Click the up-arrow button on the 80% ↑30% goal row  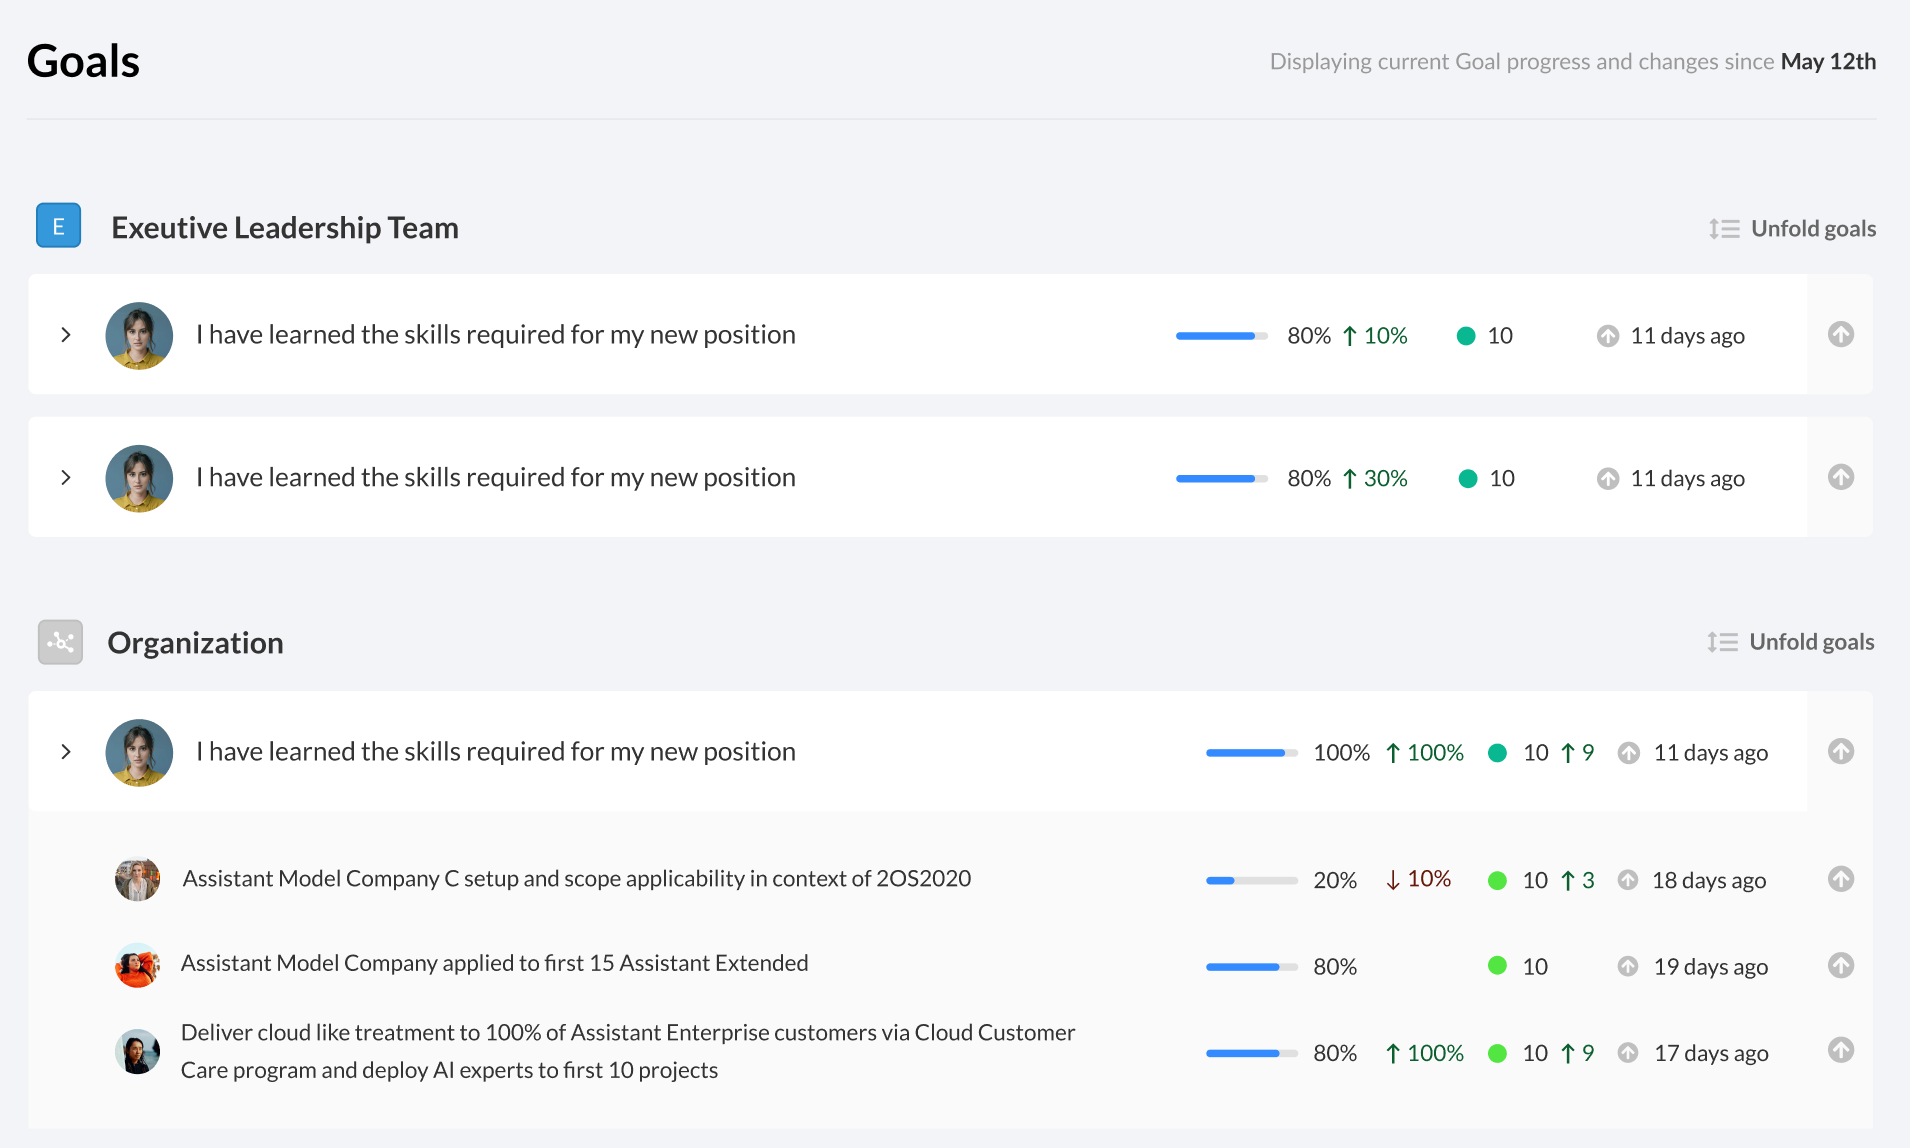point(1841,477)
